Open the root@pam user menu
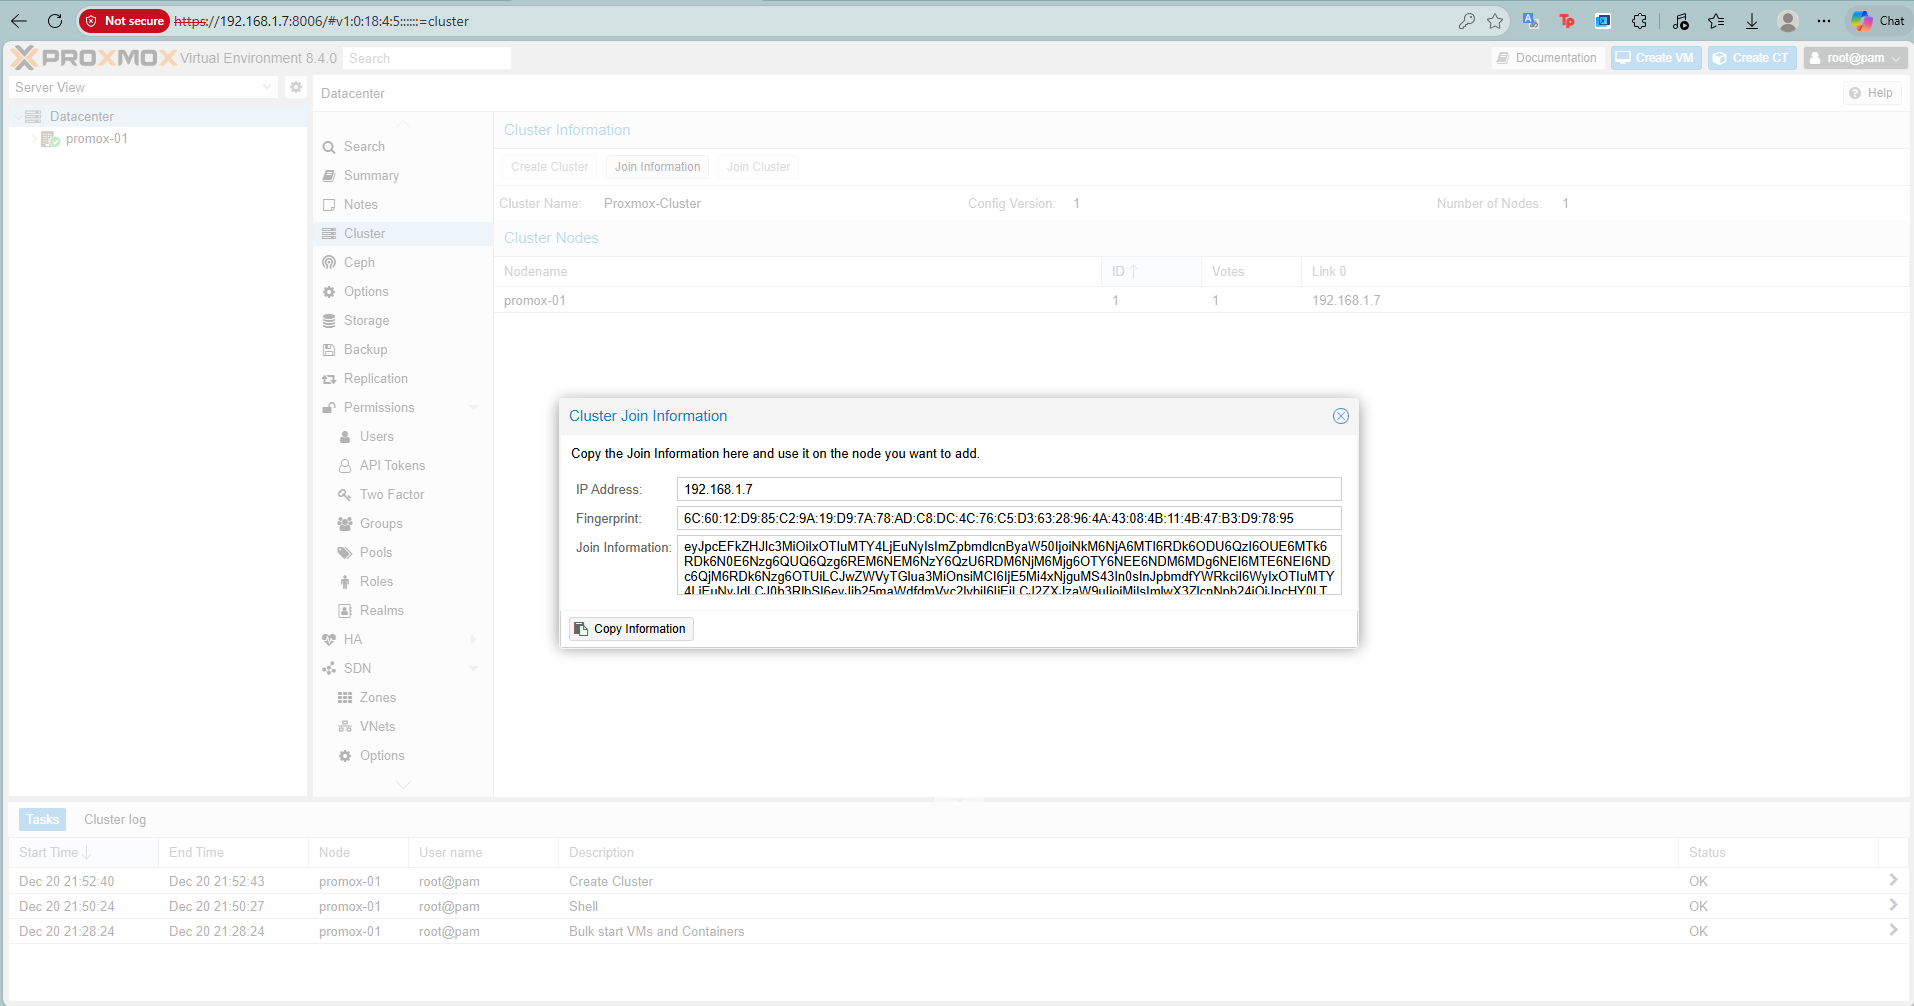The width and height of the screenshot is (1914, 1006). click(x=1855, y=58)
